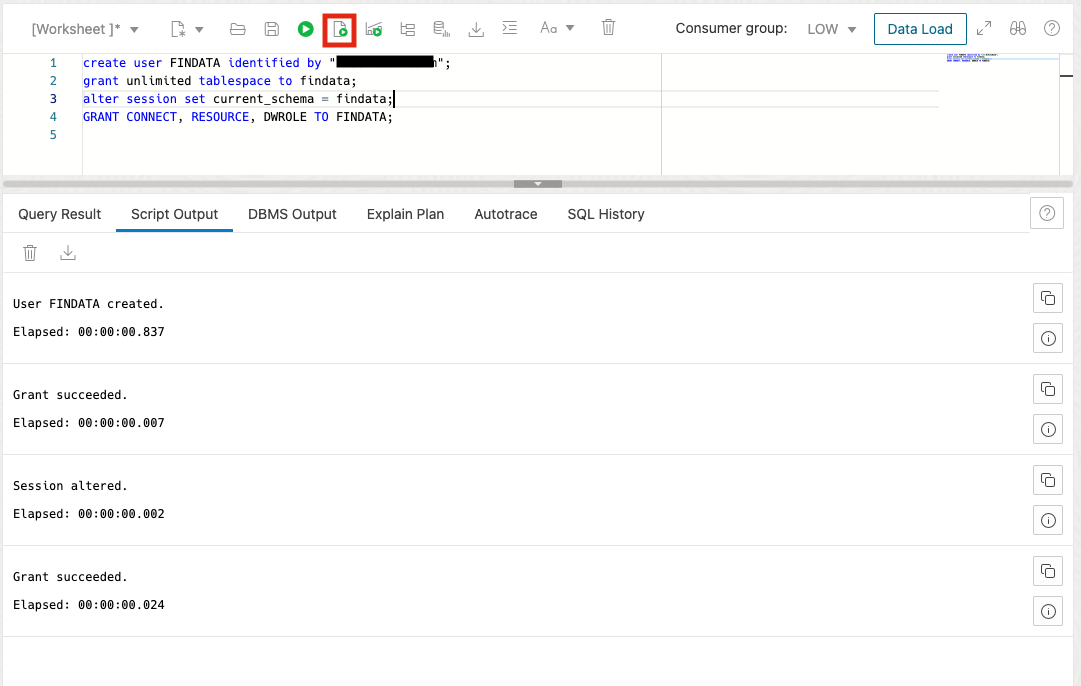Open the Worksheet name dropdown
This screenshot has width=1081, height=686.
point(85,29)
